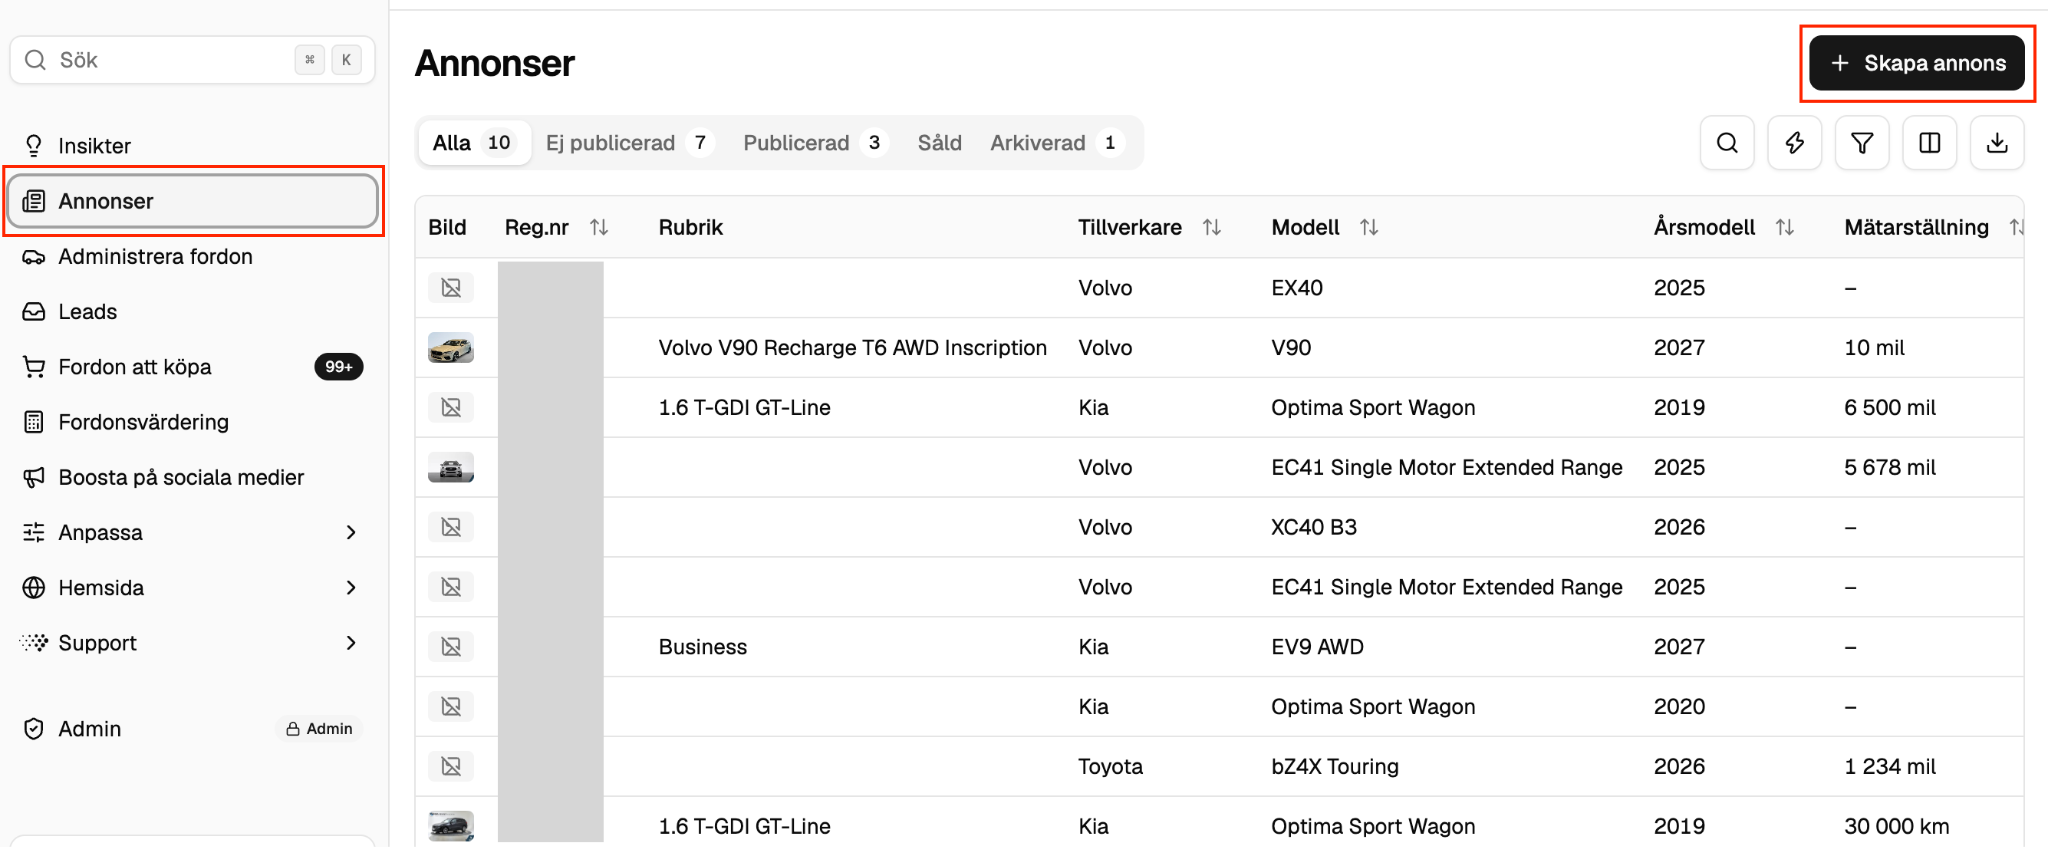Open Boosta på sociala medier

[x=192, y=477]
